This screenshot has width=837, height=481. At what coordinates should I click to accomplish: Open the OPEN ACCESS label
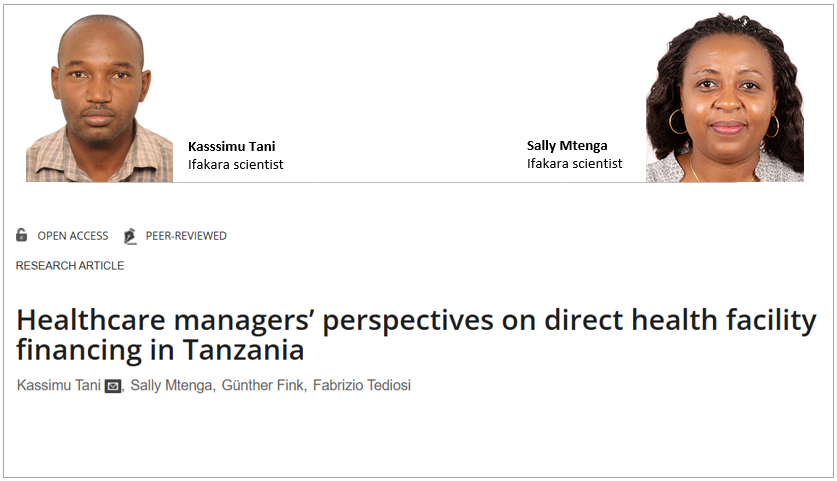pyautogui.click(x=73, y=236)
